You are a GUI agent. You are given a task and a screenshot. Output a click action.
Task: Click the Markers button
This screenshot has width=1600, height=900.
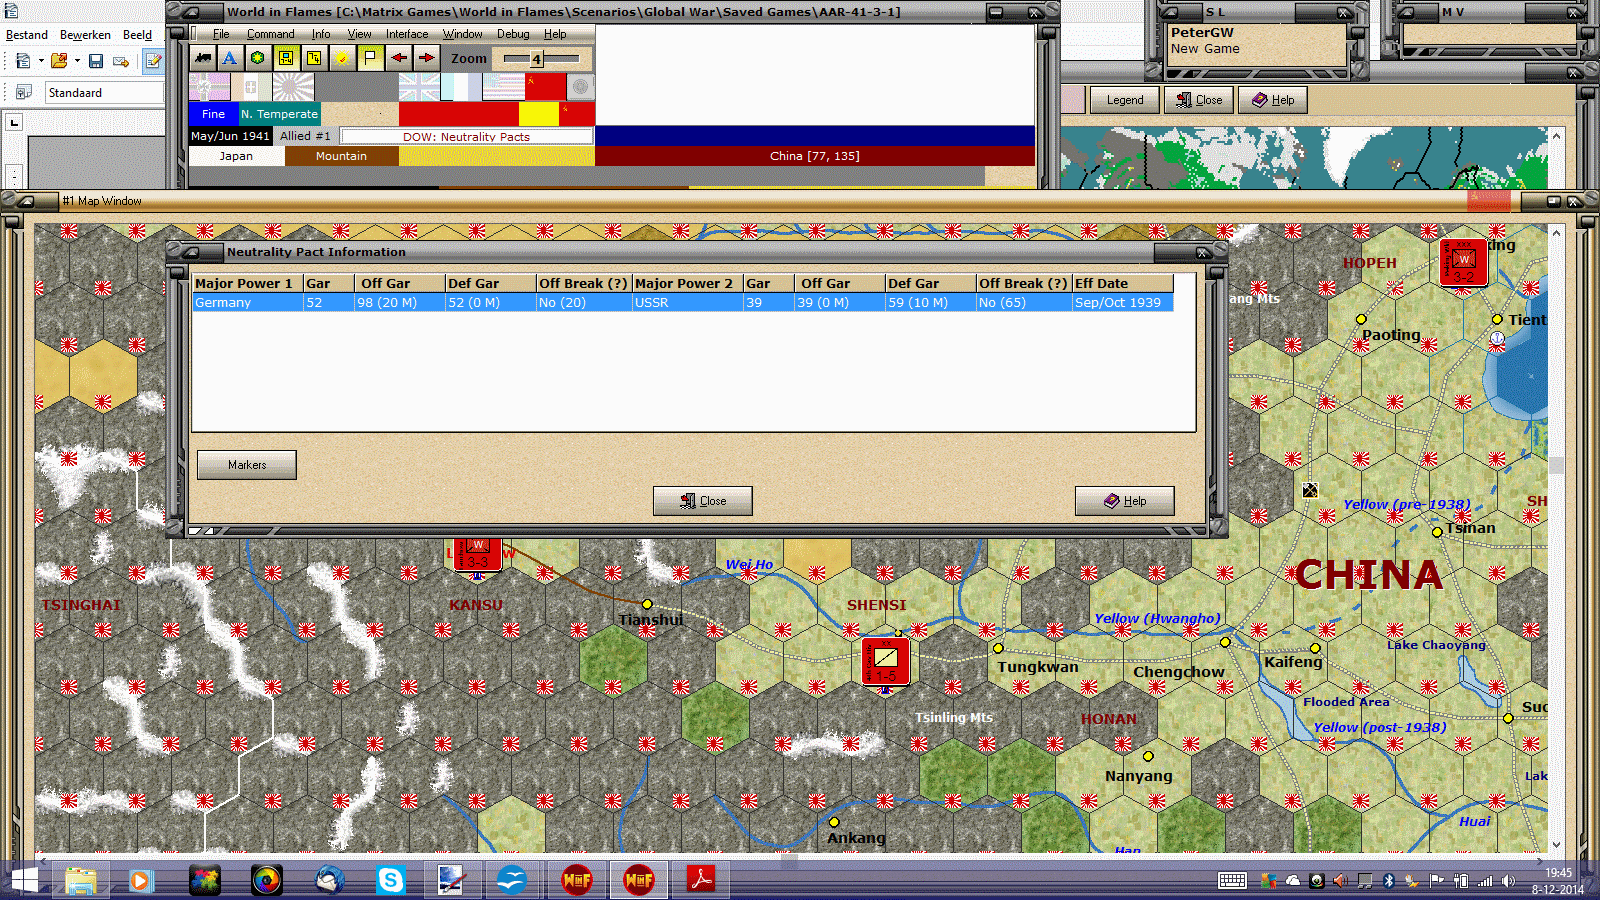point(247,465)
